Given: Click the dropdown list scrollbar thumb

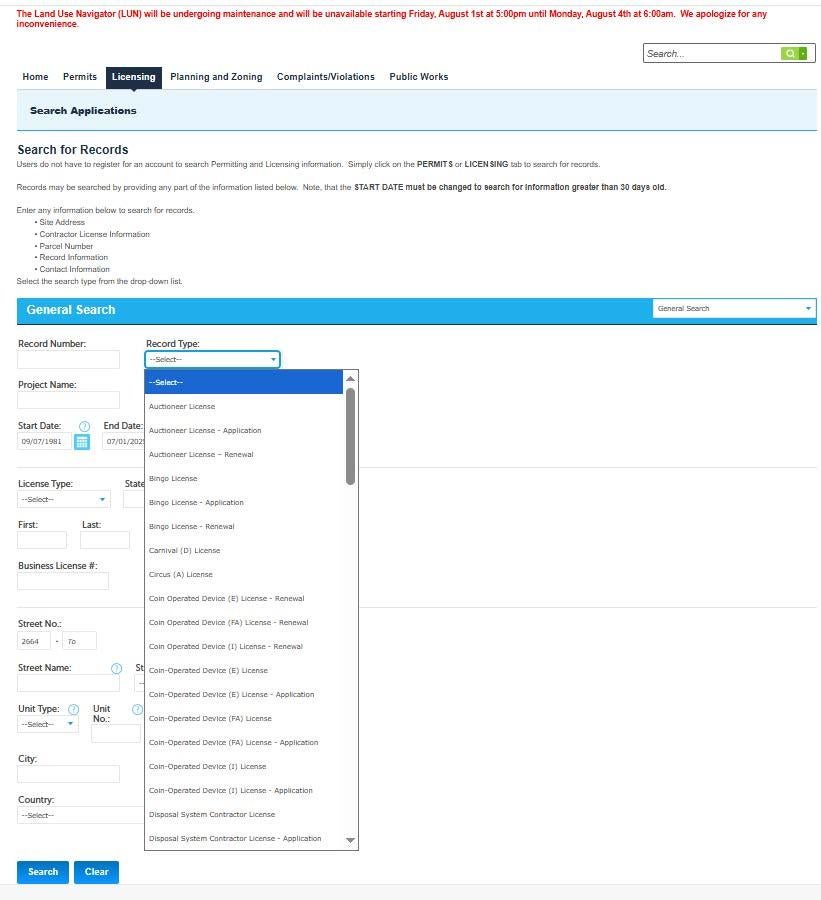Looking at the screenshot, I should (x=350, y=436).
